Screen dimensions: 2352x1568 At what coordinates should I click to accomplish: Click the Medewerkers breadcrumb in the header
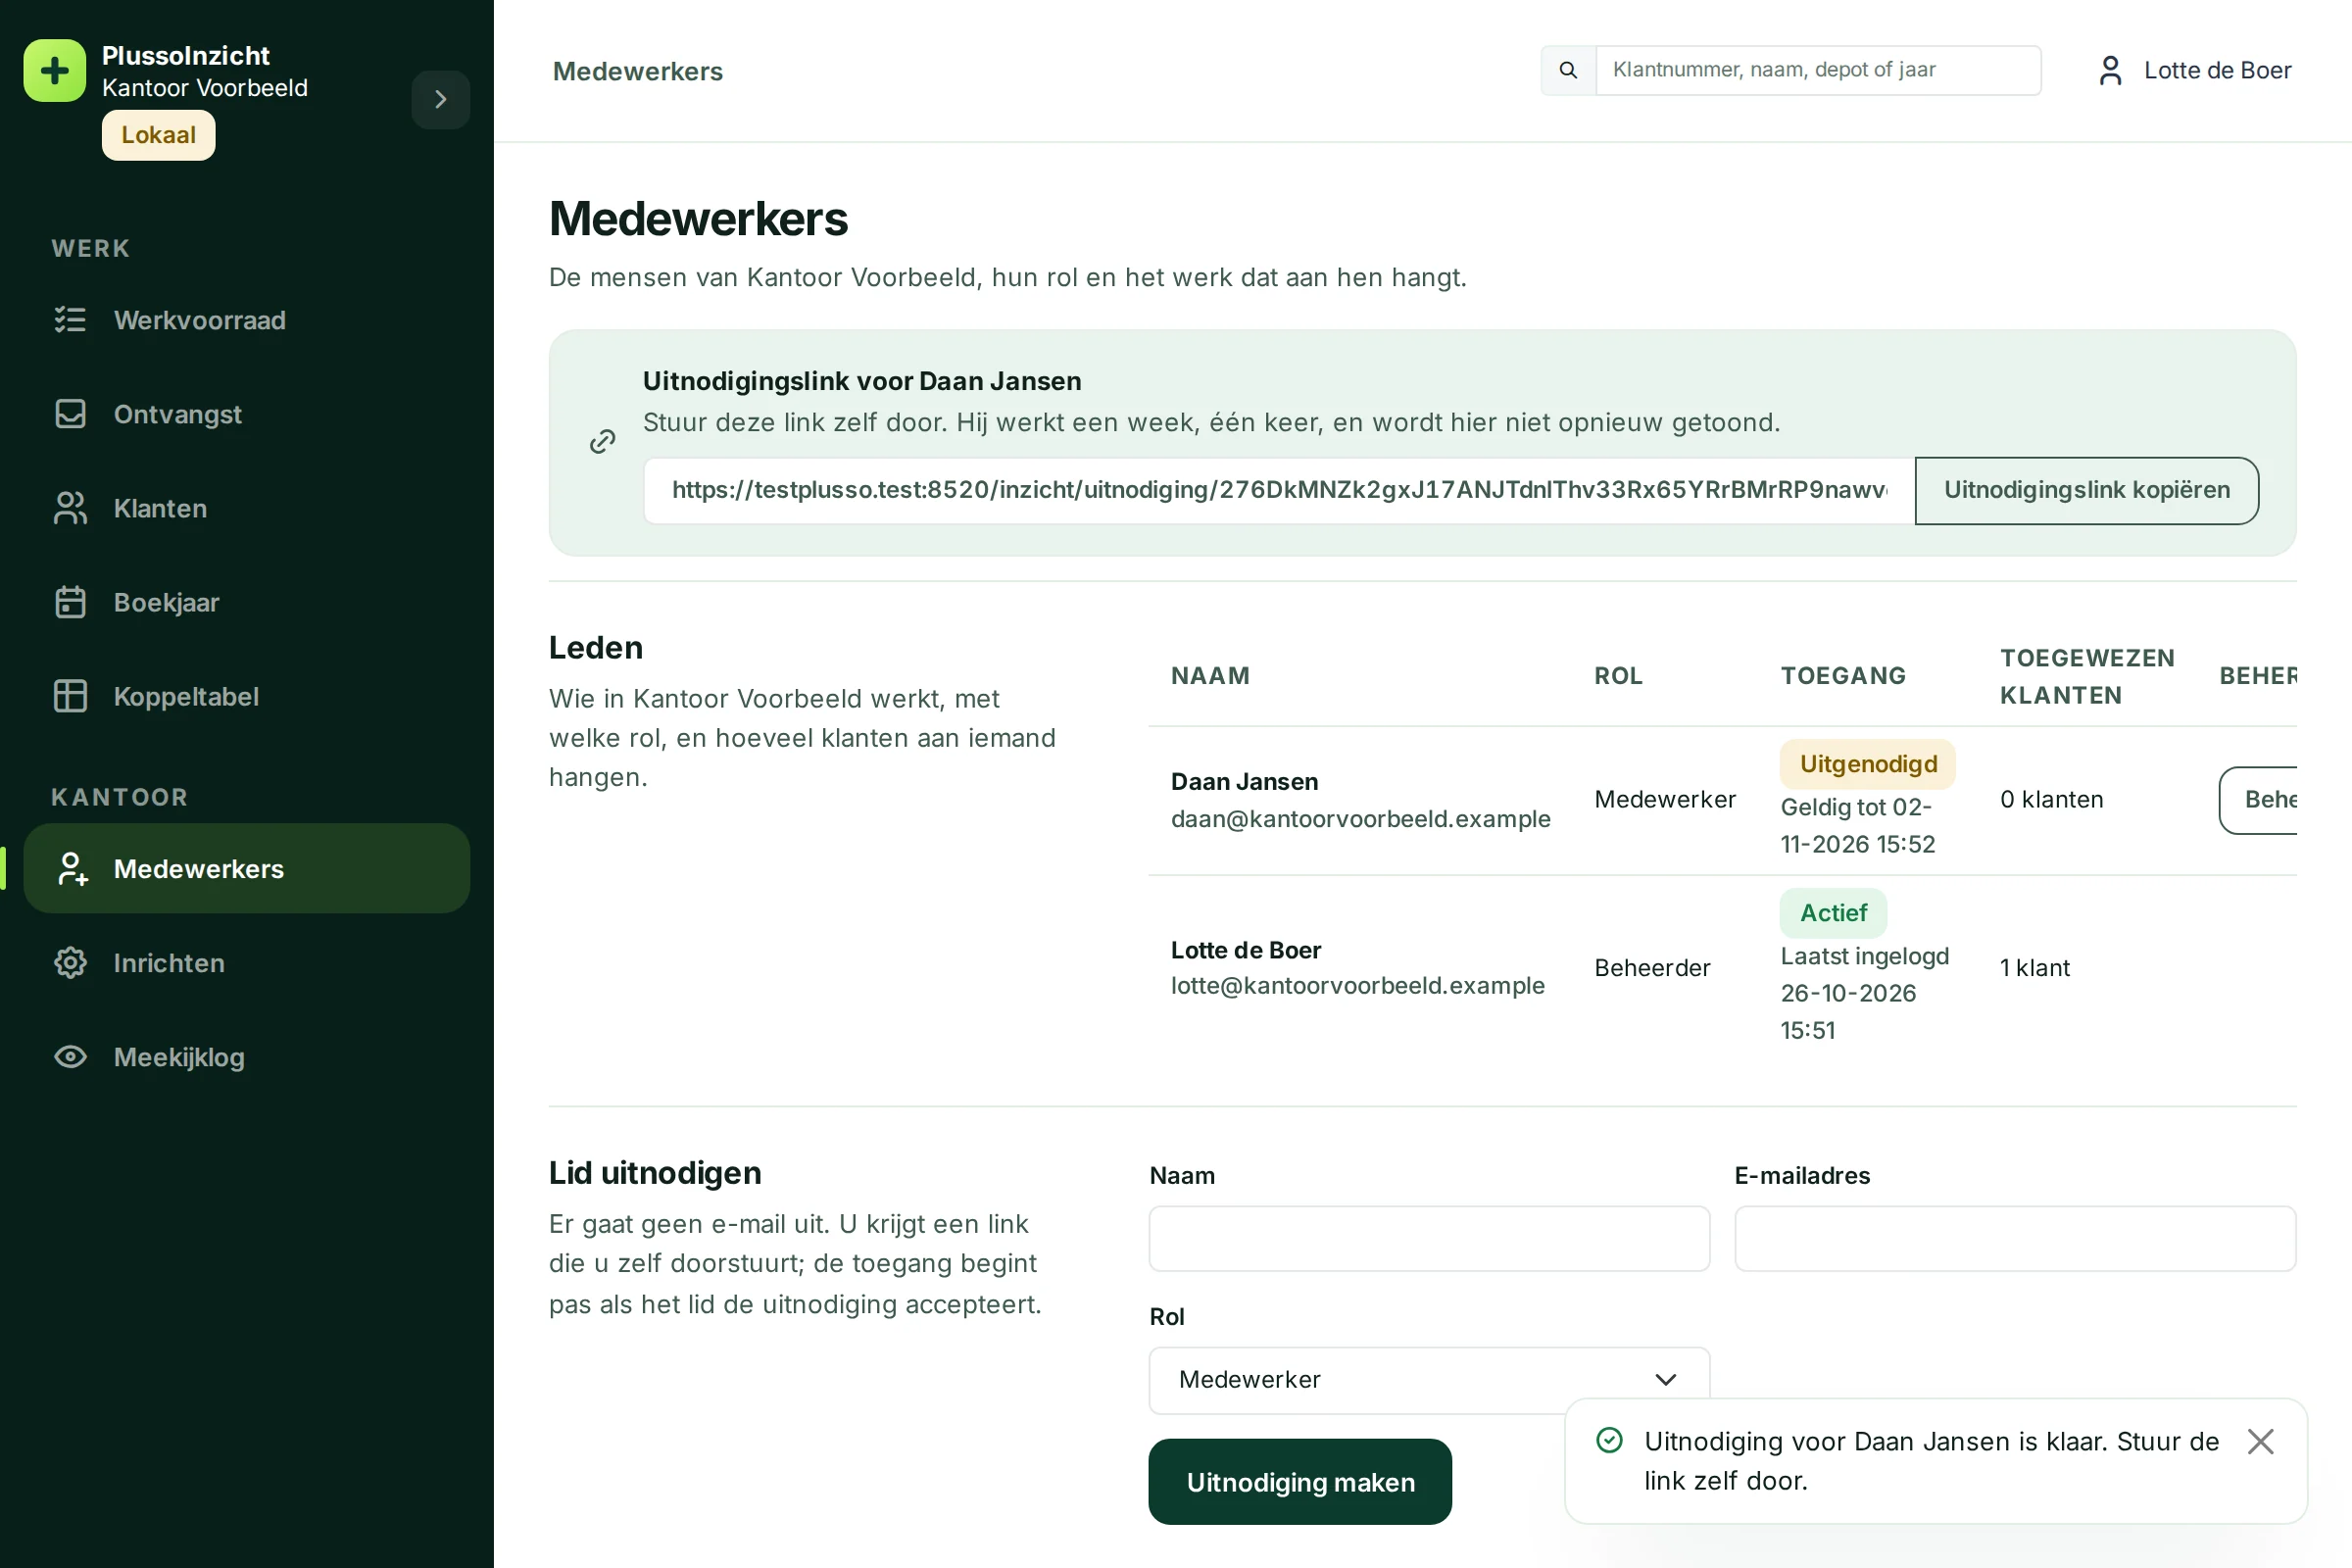(638, 71)
